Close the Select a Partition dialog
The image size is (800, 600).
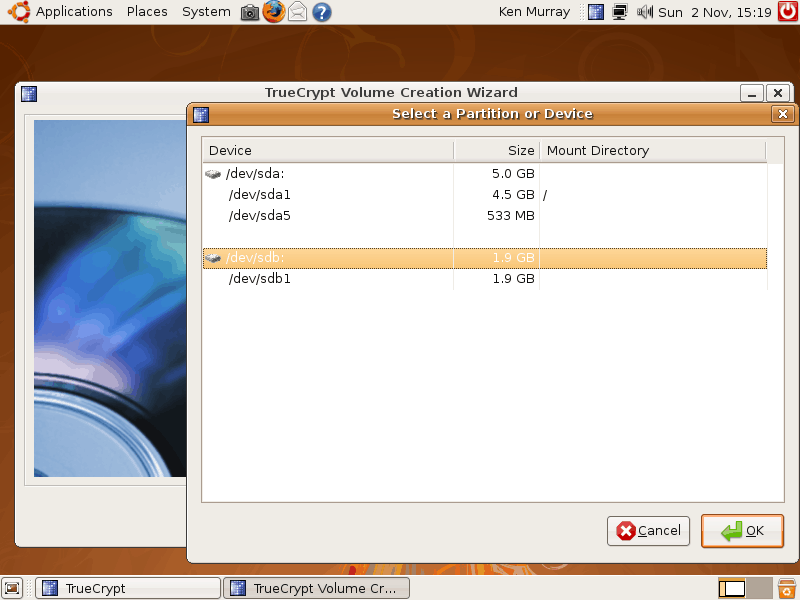783,114
